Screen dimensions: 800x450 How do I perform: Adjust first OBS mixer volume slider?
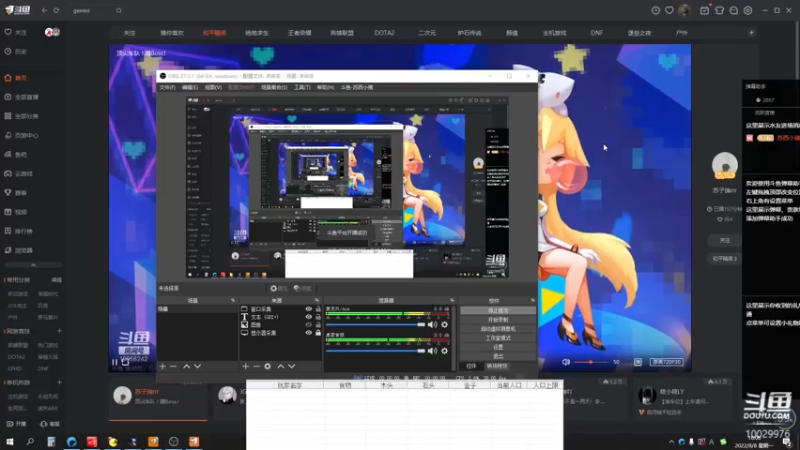375,324
